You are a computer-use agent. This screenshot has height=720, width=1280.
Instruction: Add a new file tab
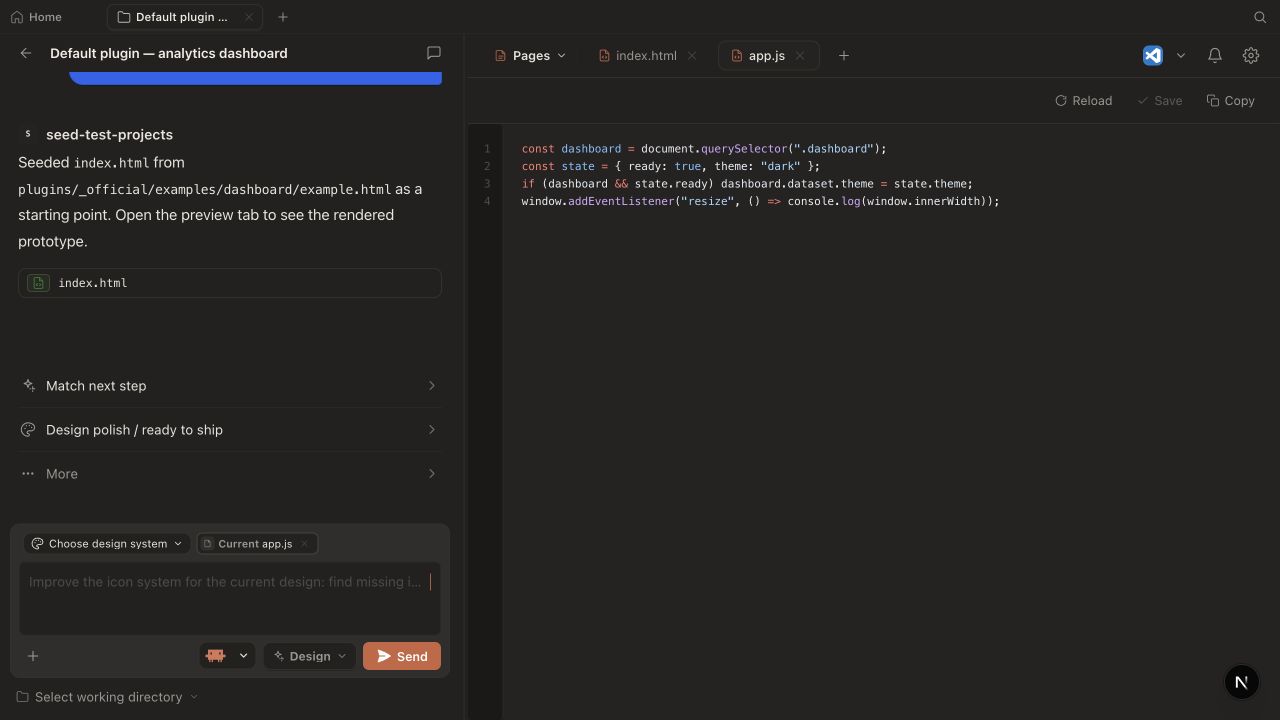pos(844,56)
